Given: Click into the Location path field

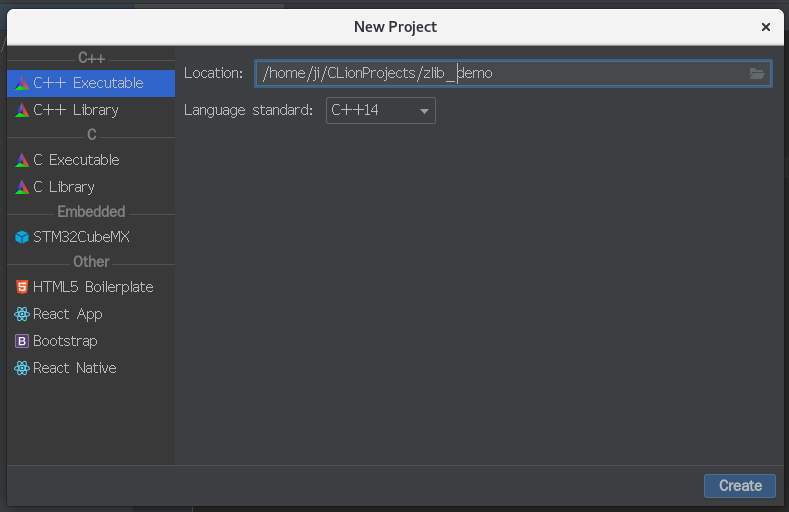Looking at the screenshot, I should coord(500,73).
